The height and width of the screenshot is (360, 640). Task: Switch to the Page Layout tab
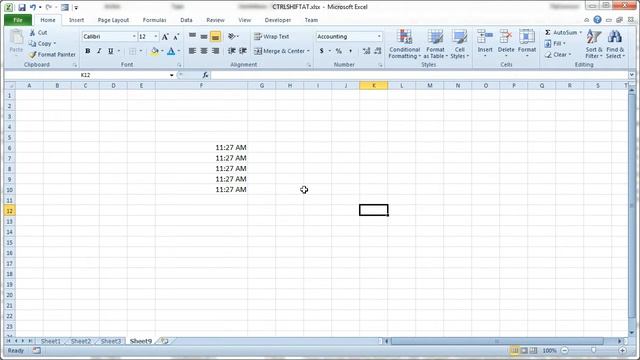point(113,20)
